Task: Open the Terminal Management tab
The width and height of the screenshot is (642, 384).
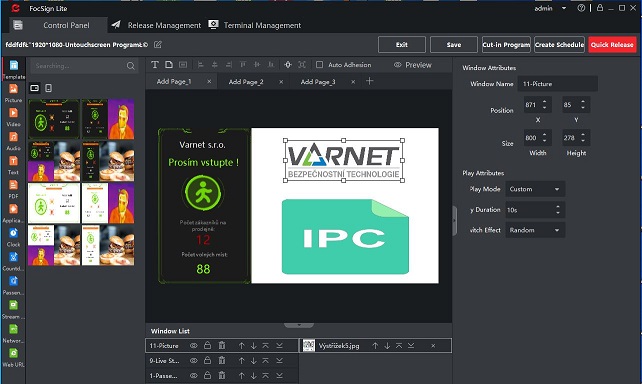Action: [x=255, y=25]
